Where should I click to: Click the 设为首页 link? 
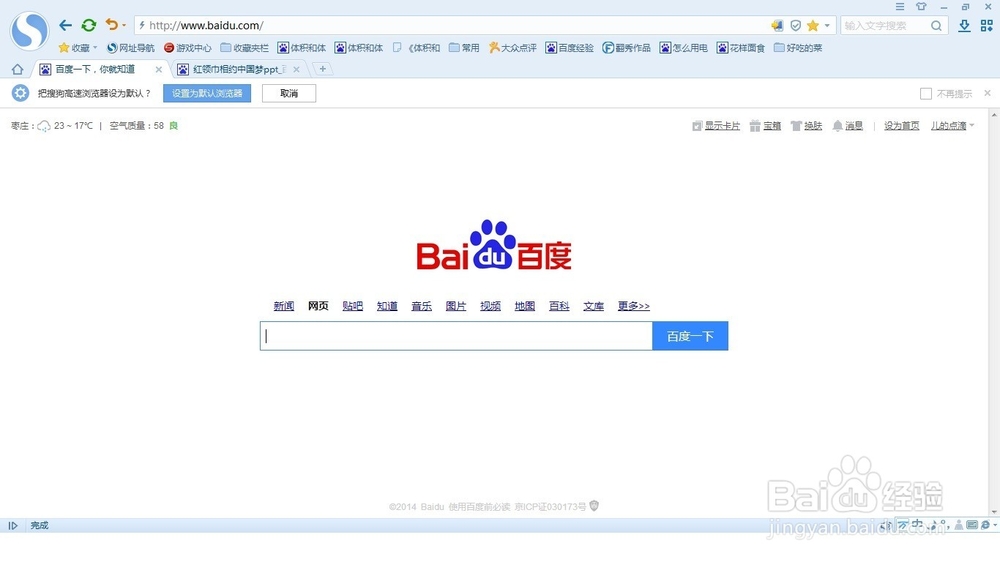point(901,126)
